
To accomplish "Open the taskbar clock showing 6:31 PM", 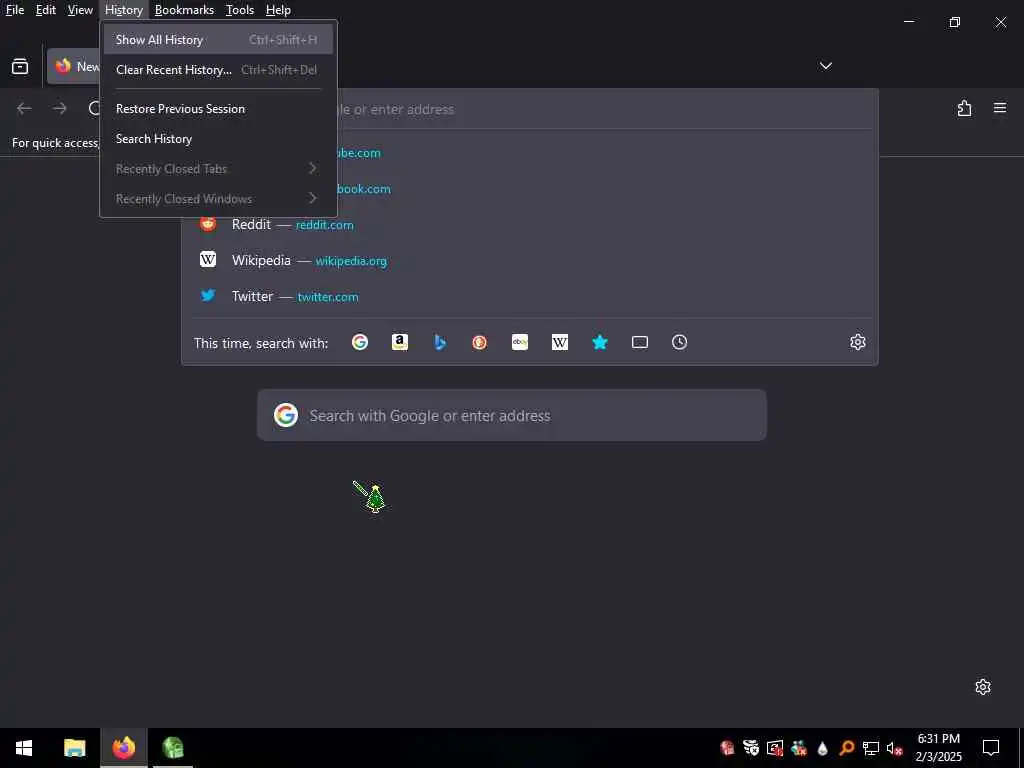I will (938, 748).
